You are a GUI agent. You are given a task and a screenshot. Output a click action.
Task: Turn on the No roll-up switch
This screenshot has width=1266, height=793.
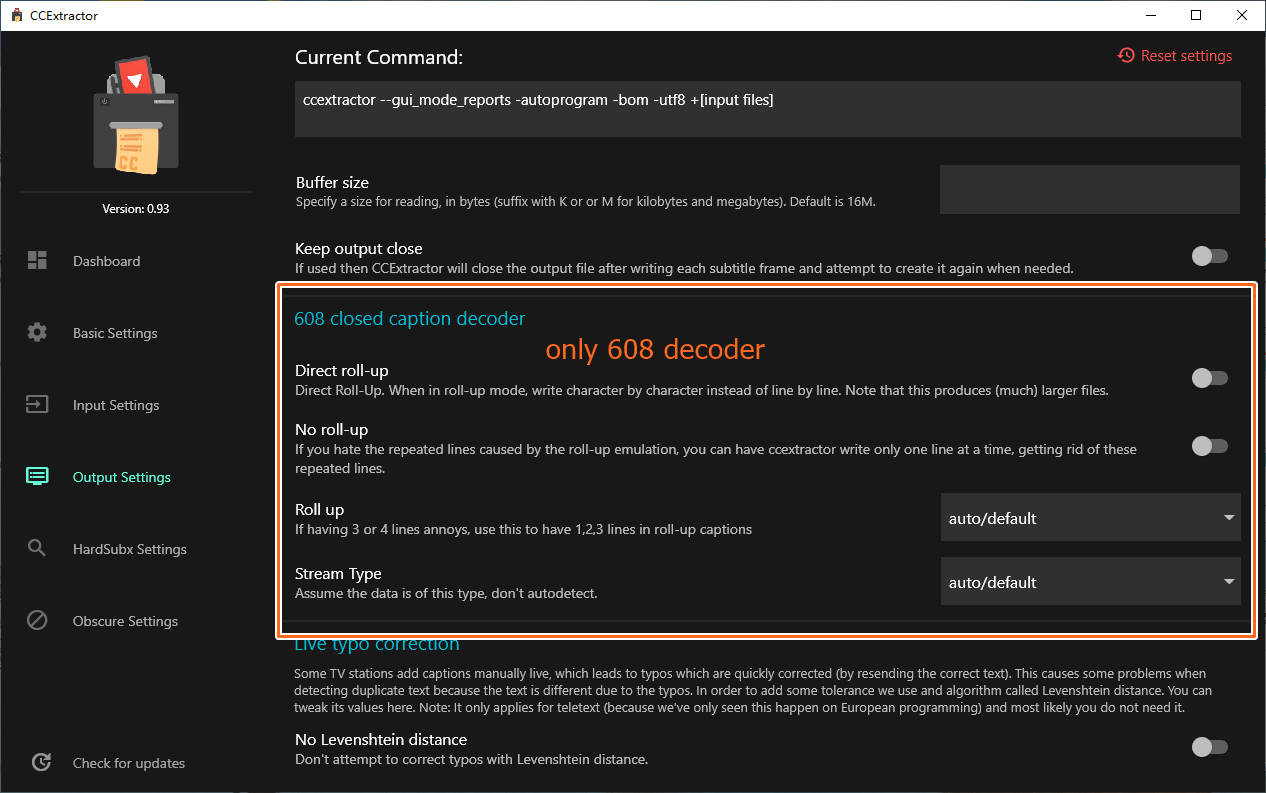coord(1210,446)
